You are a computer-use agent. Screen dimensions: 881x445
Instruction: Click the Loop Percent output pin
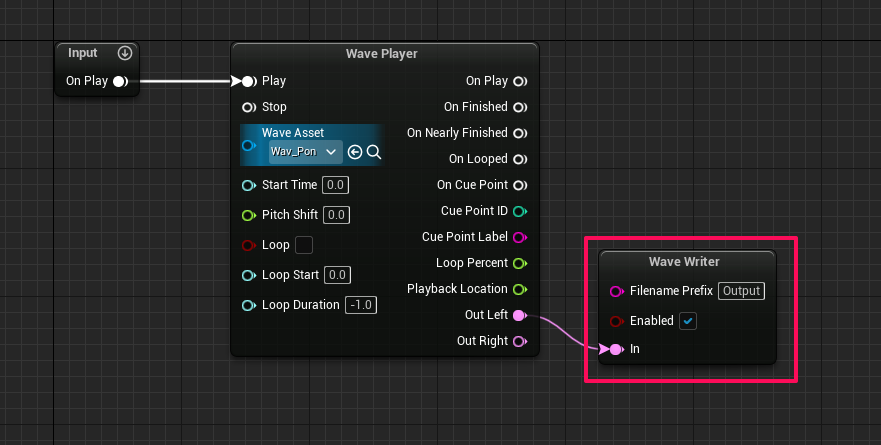tap(520, 263)
